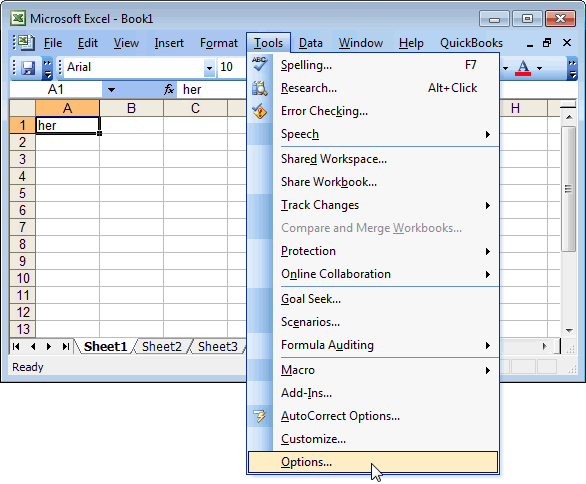Viewport: 586px width, 484px height.
Task: Expand the Track Changes submenu
Action: pyautogui.click(x=487, y=205)
